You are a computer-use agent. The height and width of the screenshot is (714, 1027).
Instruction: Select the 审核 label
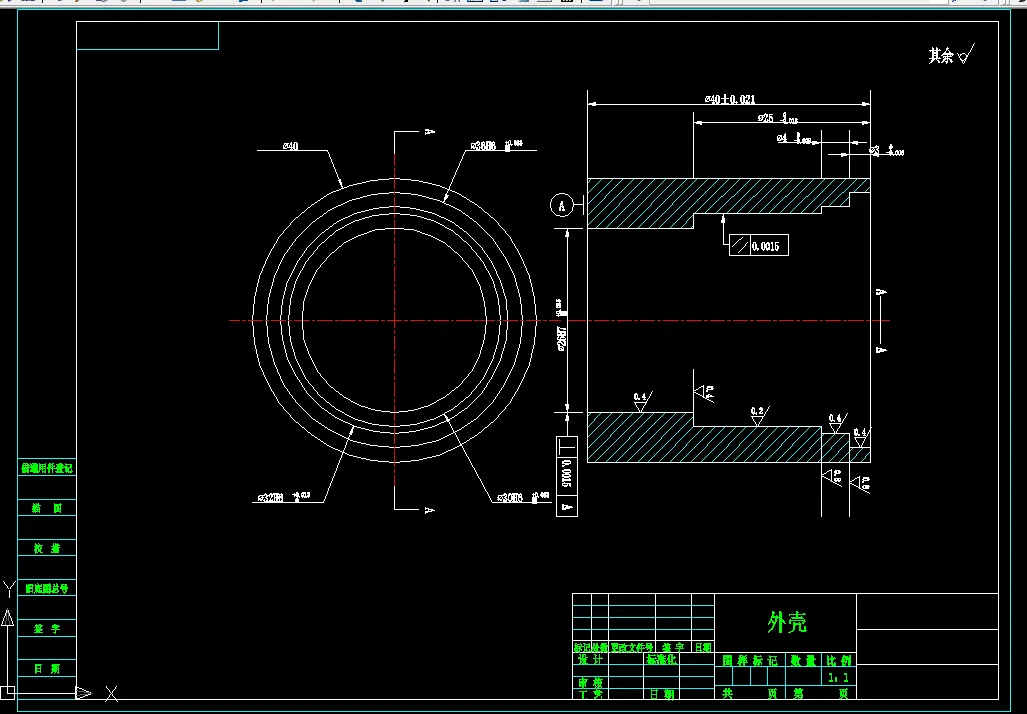pyautogui.click(x=590, y=682)
